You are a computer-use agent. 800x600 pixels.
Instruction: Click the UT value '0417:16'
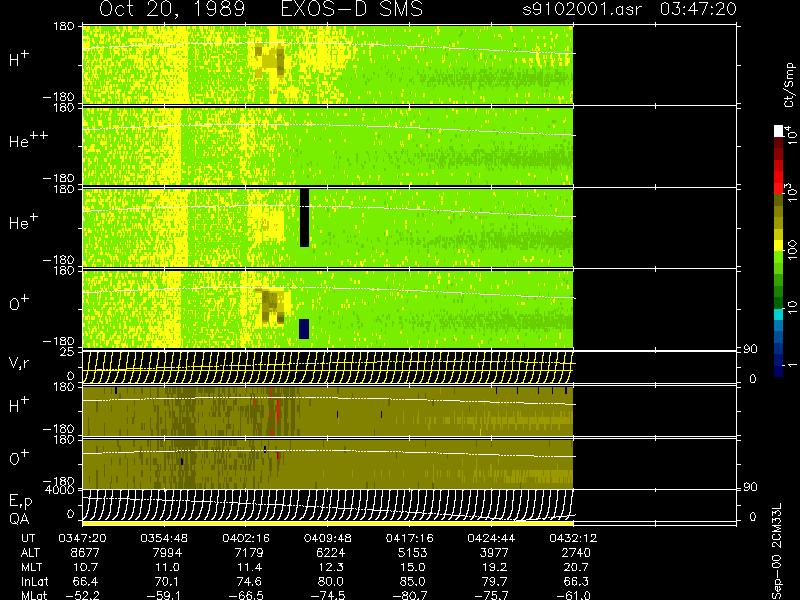point(409,538)
